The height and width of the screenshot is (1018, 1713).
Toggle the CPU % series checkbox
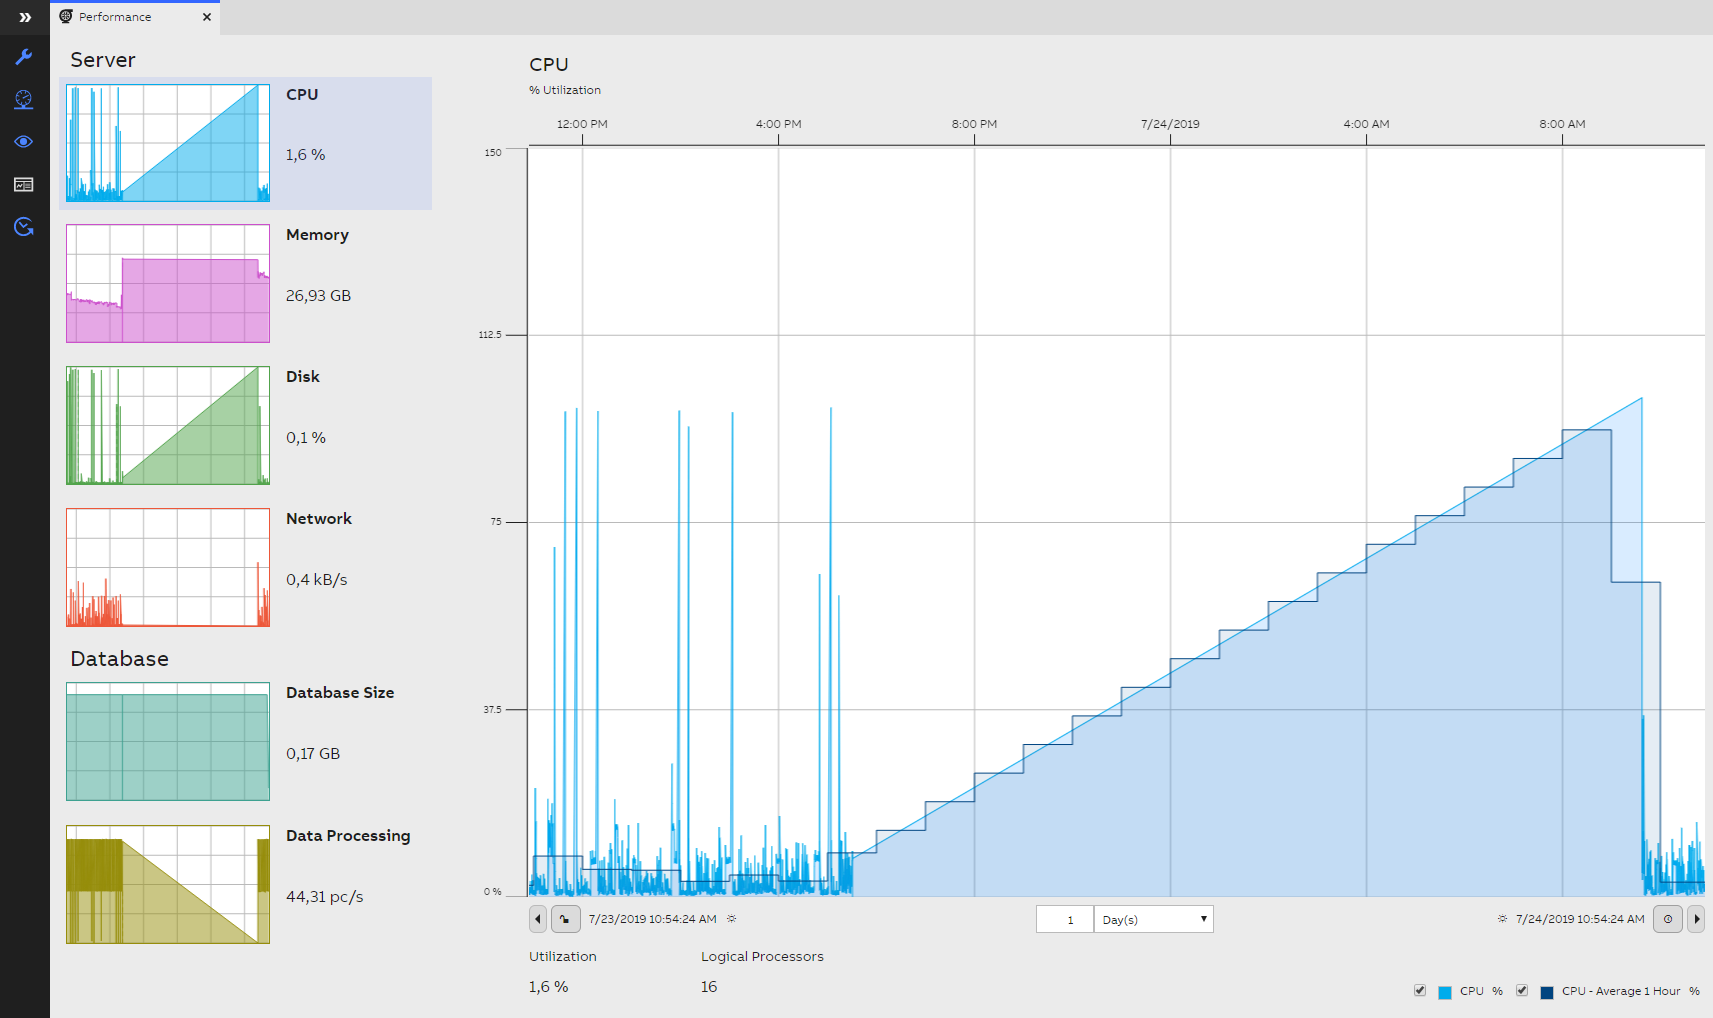(1420, 991)
